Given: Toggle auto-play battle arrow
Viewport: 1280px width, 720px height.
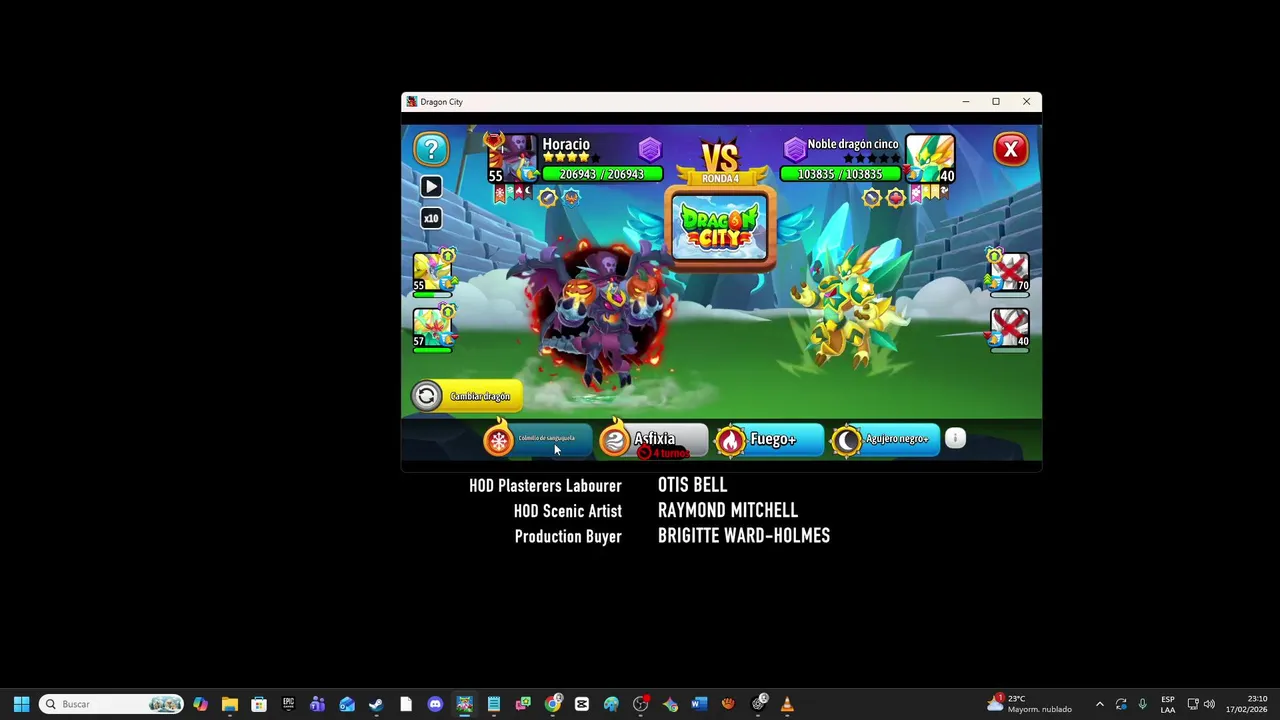Looking at the screenshot, I should click(431, 186).
